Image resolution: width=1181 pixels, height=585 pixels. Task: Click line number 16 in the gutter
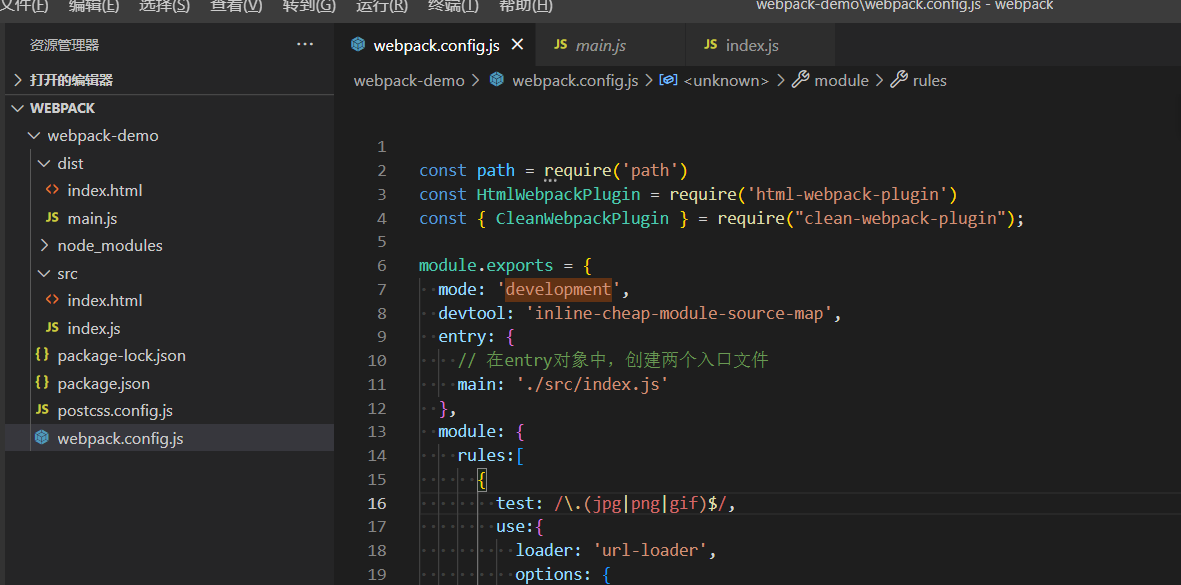pyautogui.click(x=377, y=503)
